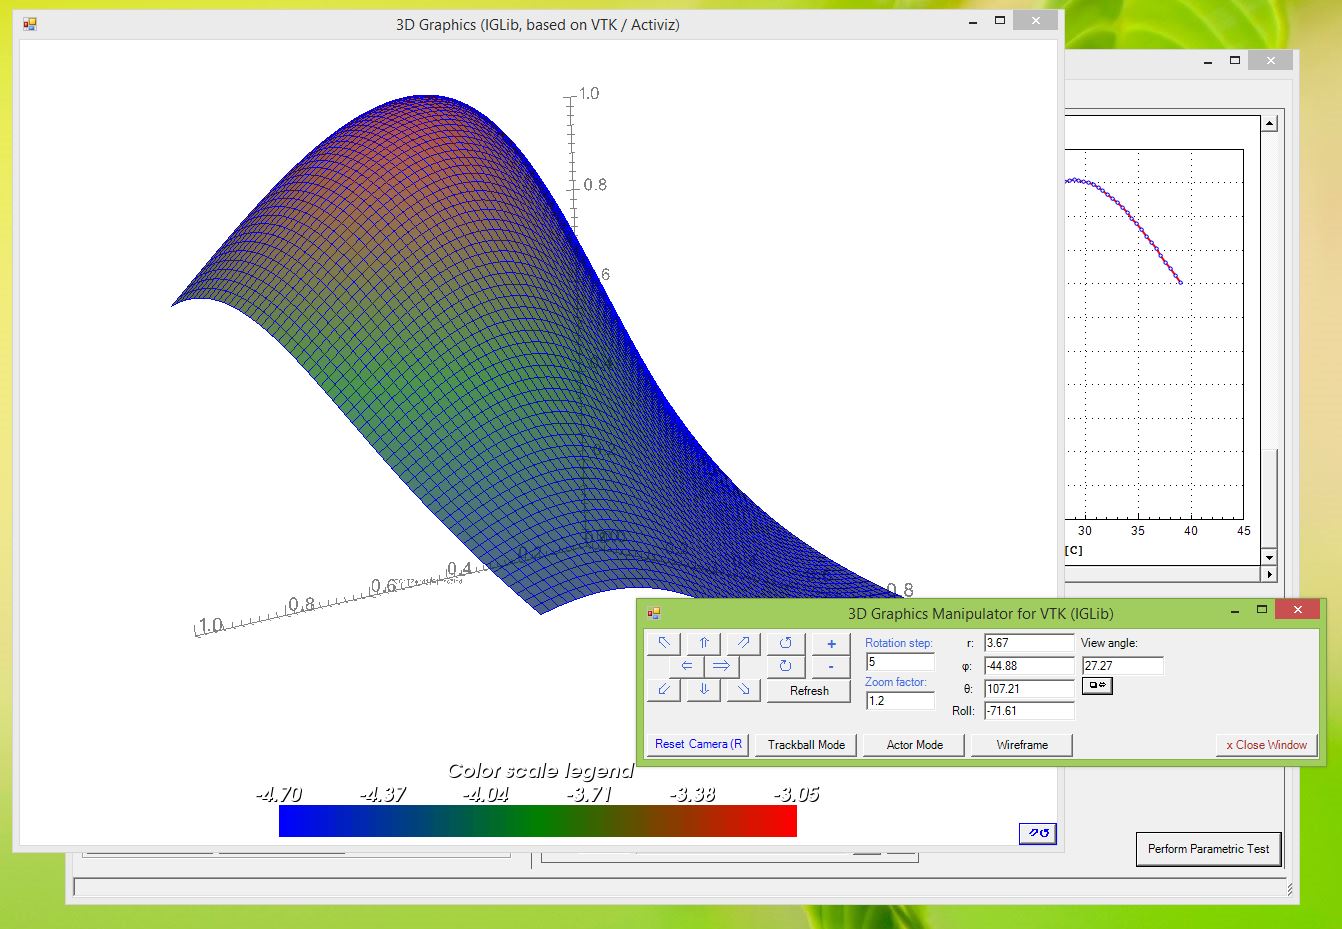
Task: Click the scrollbar down arrow on the plot window
Action: coord(1269,557)
